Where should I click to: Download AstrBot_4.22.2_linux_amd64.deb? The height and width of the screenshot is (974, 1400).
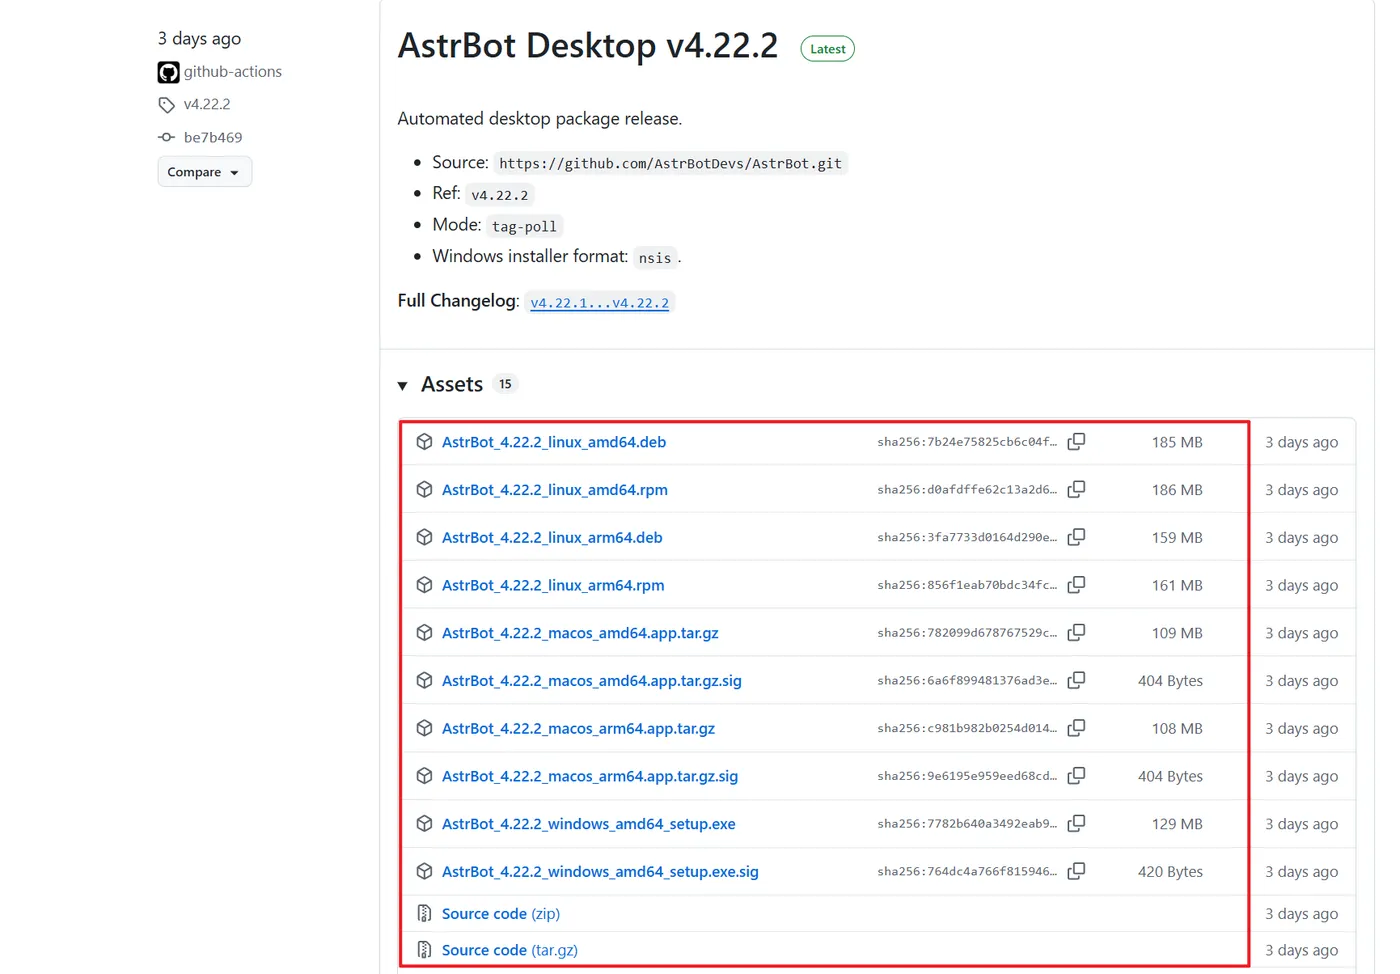pyautogui.click(x=554, y=442)
